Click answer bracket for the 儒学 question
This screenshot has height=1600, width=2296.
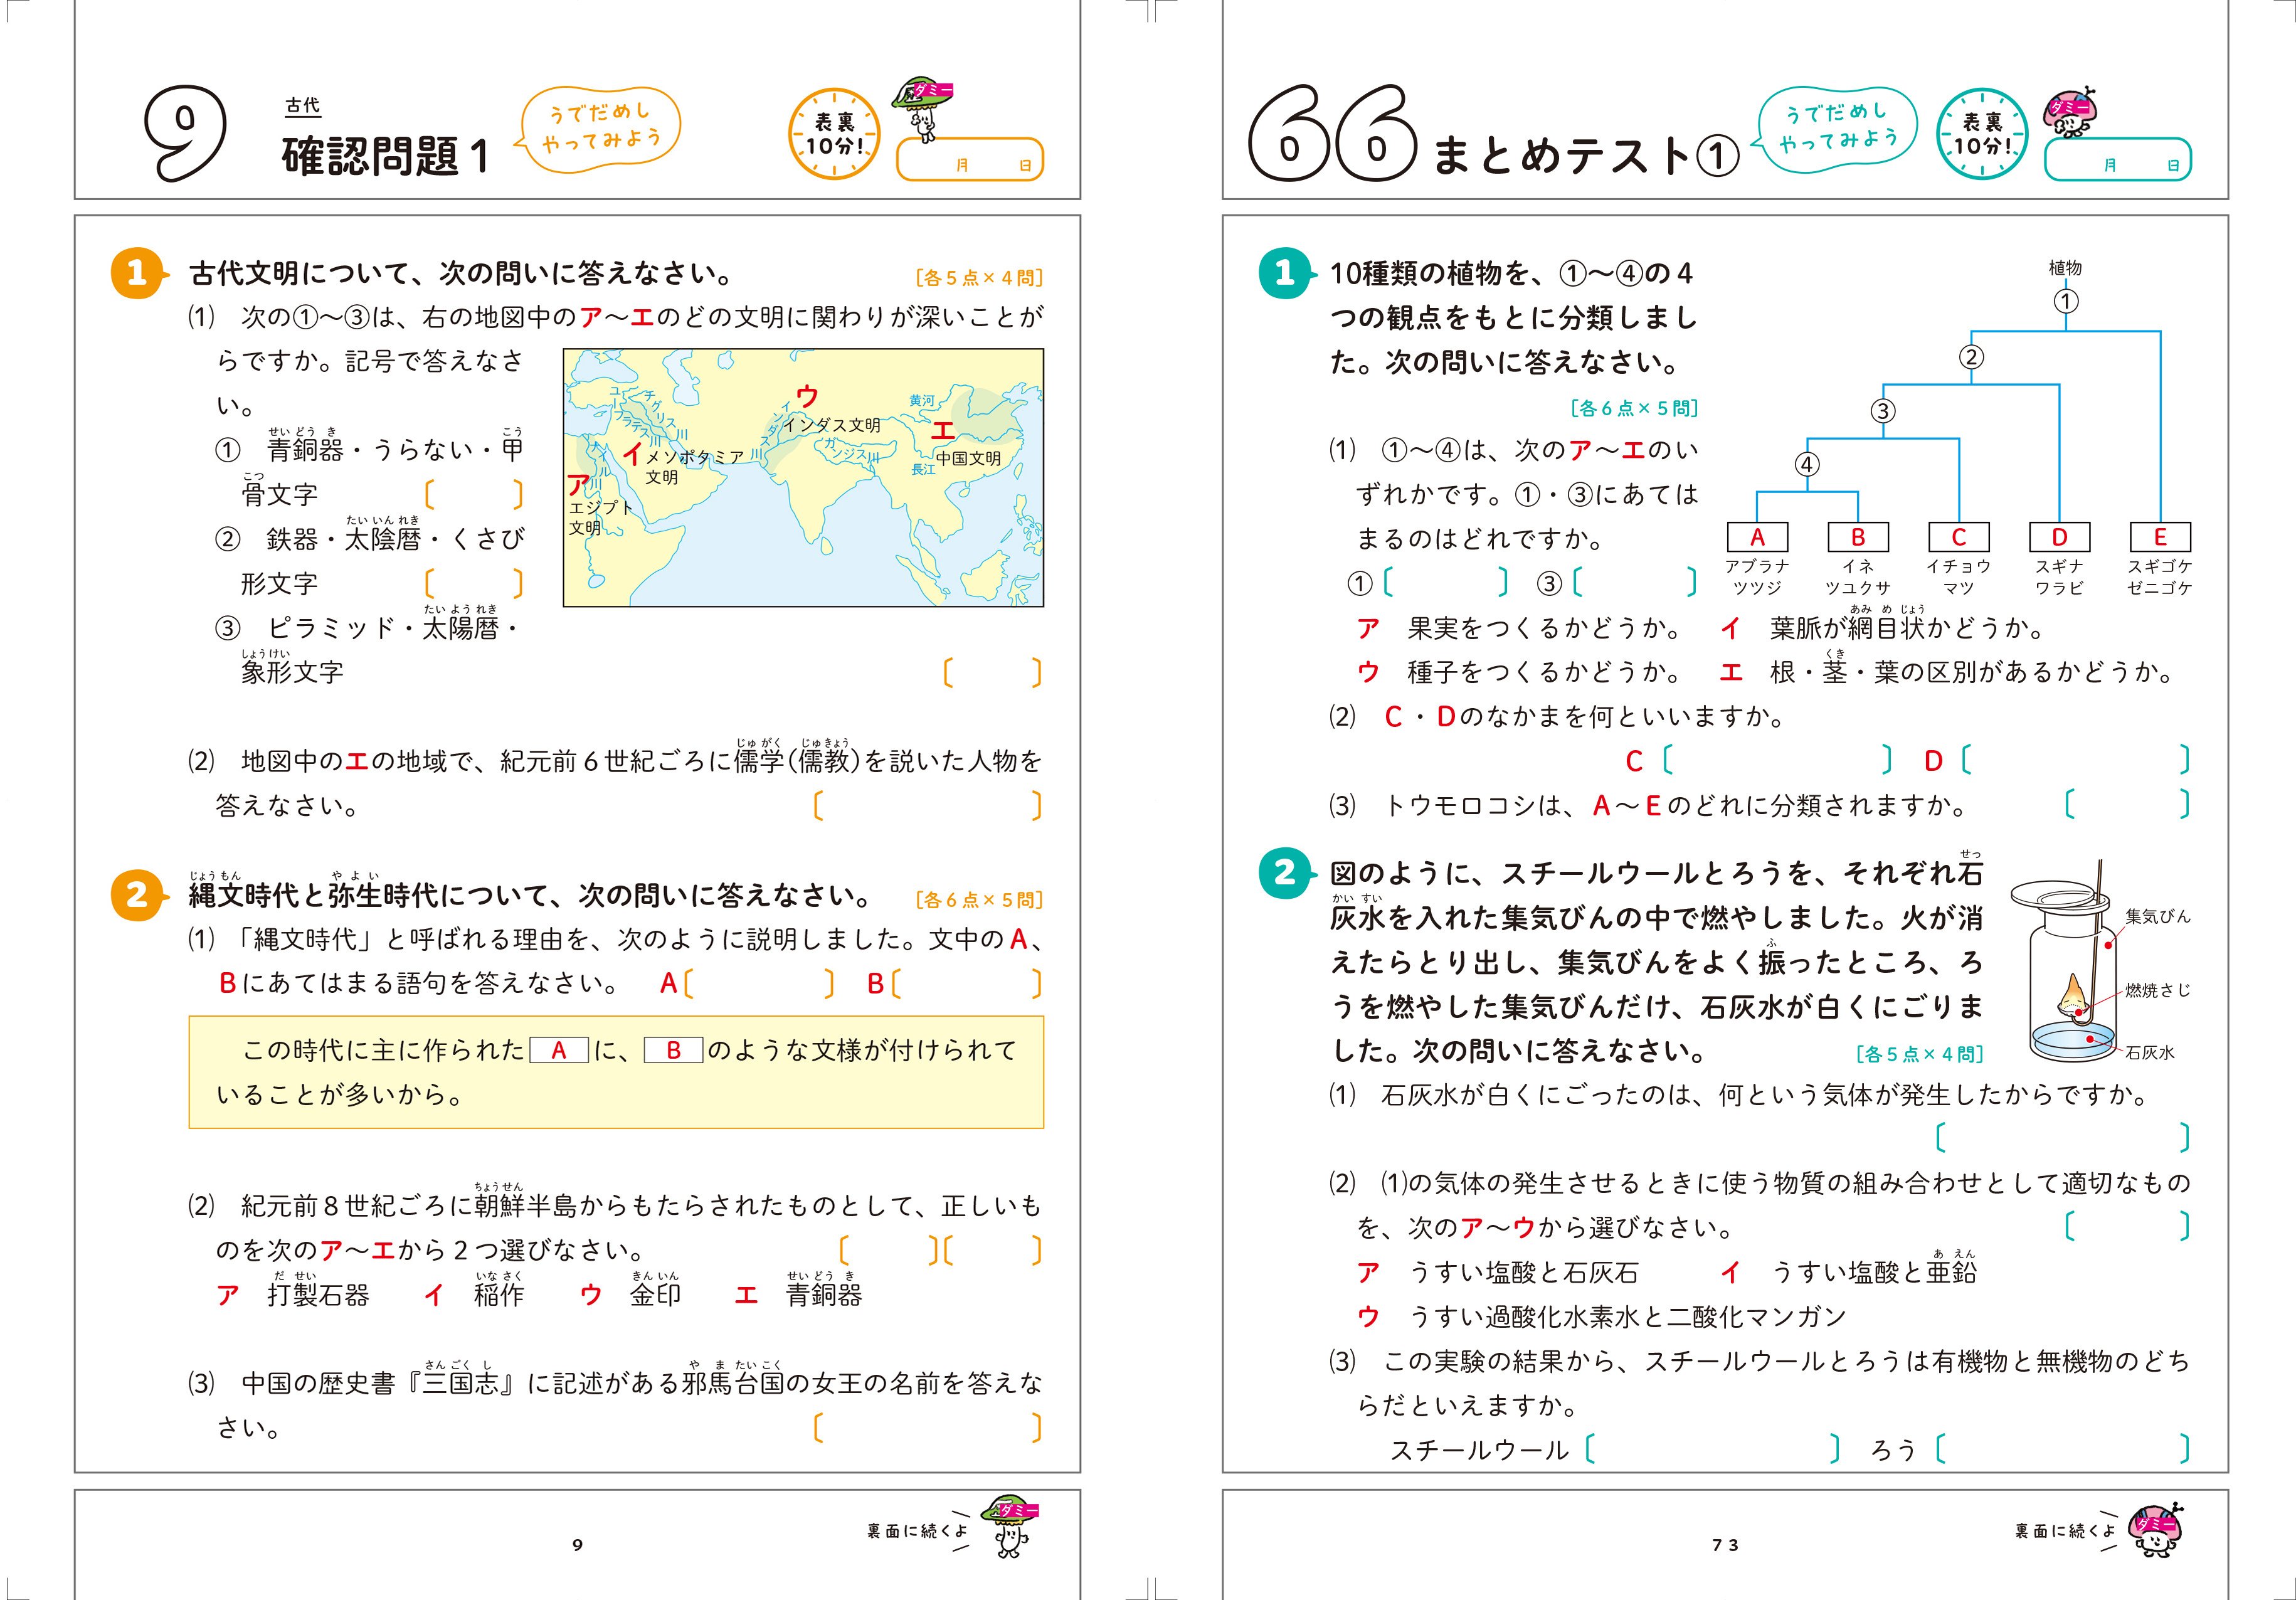[928, 805]
